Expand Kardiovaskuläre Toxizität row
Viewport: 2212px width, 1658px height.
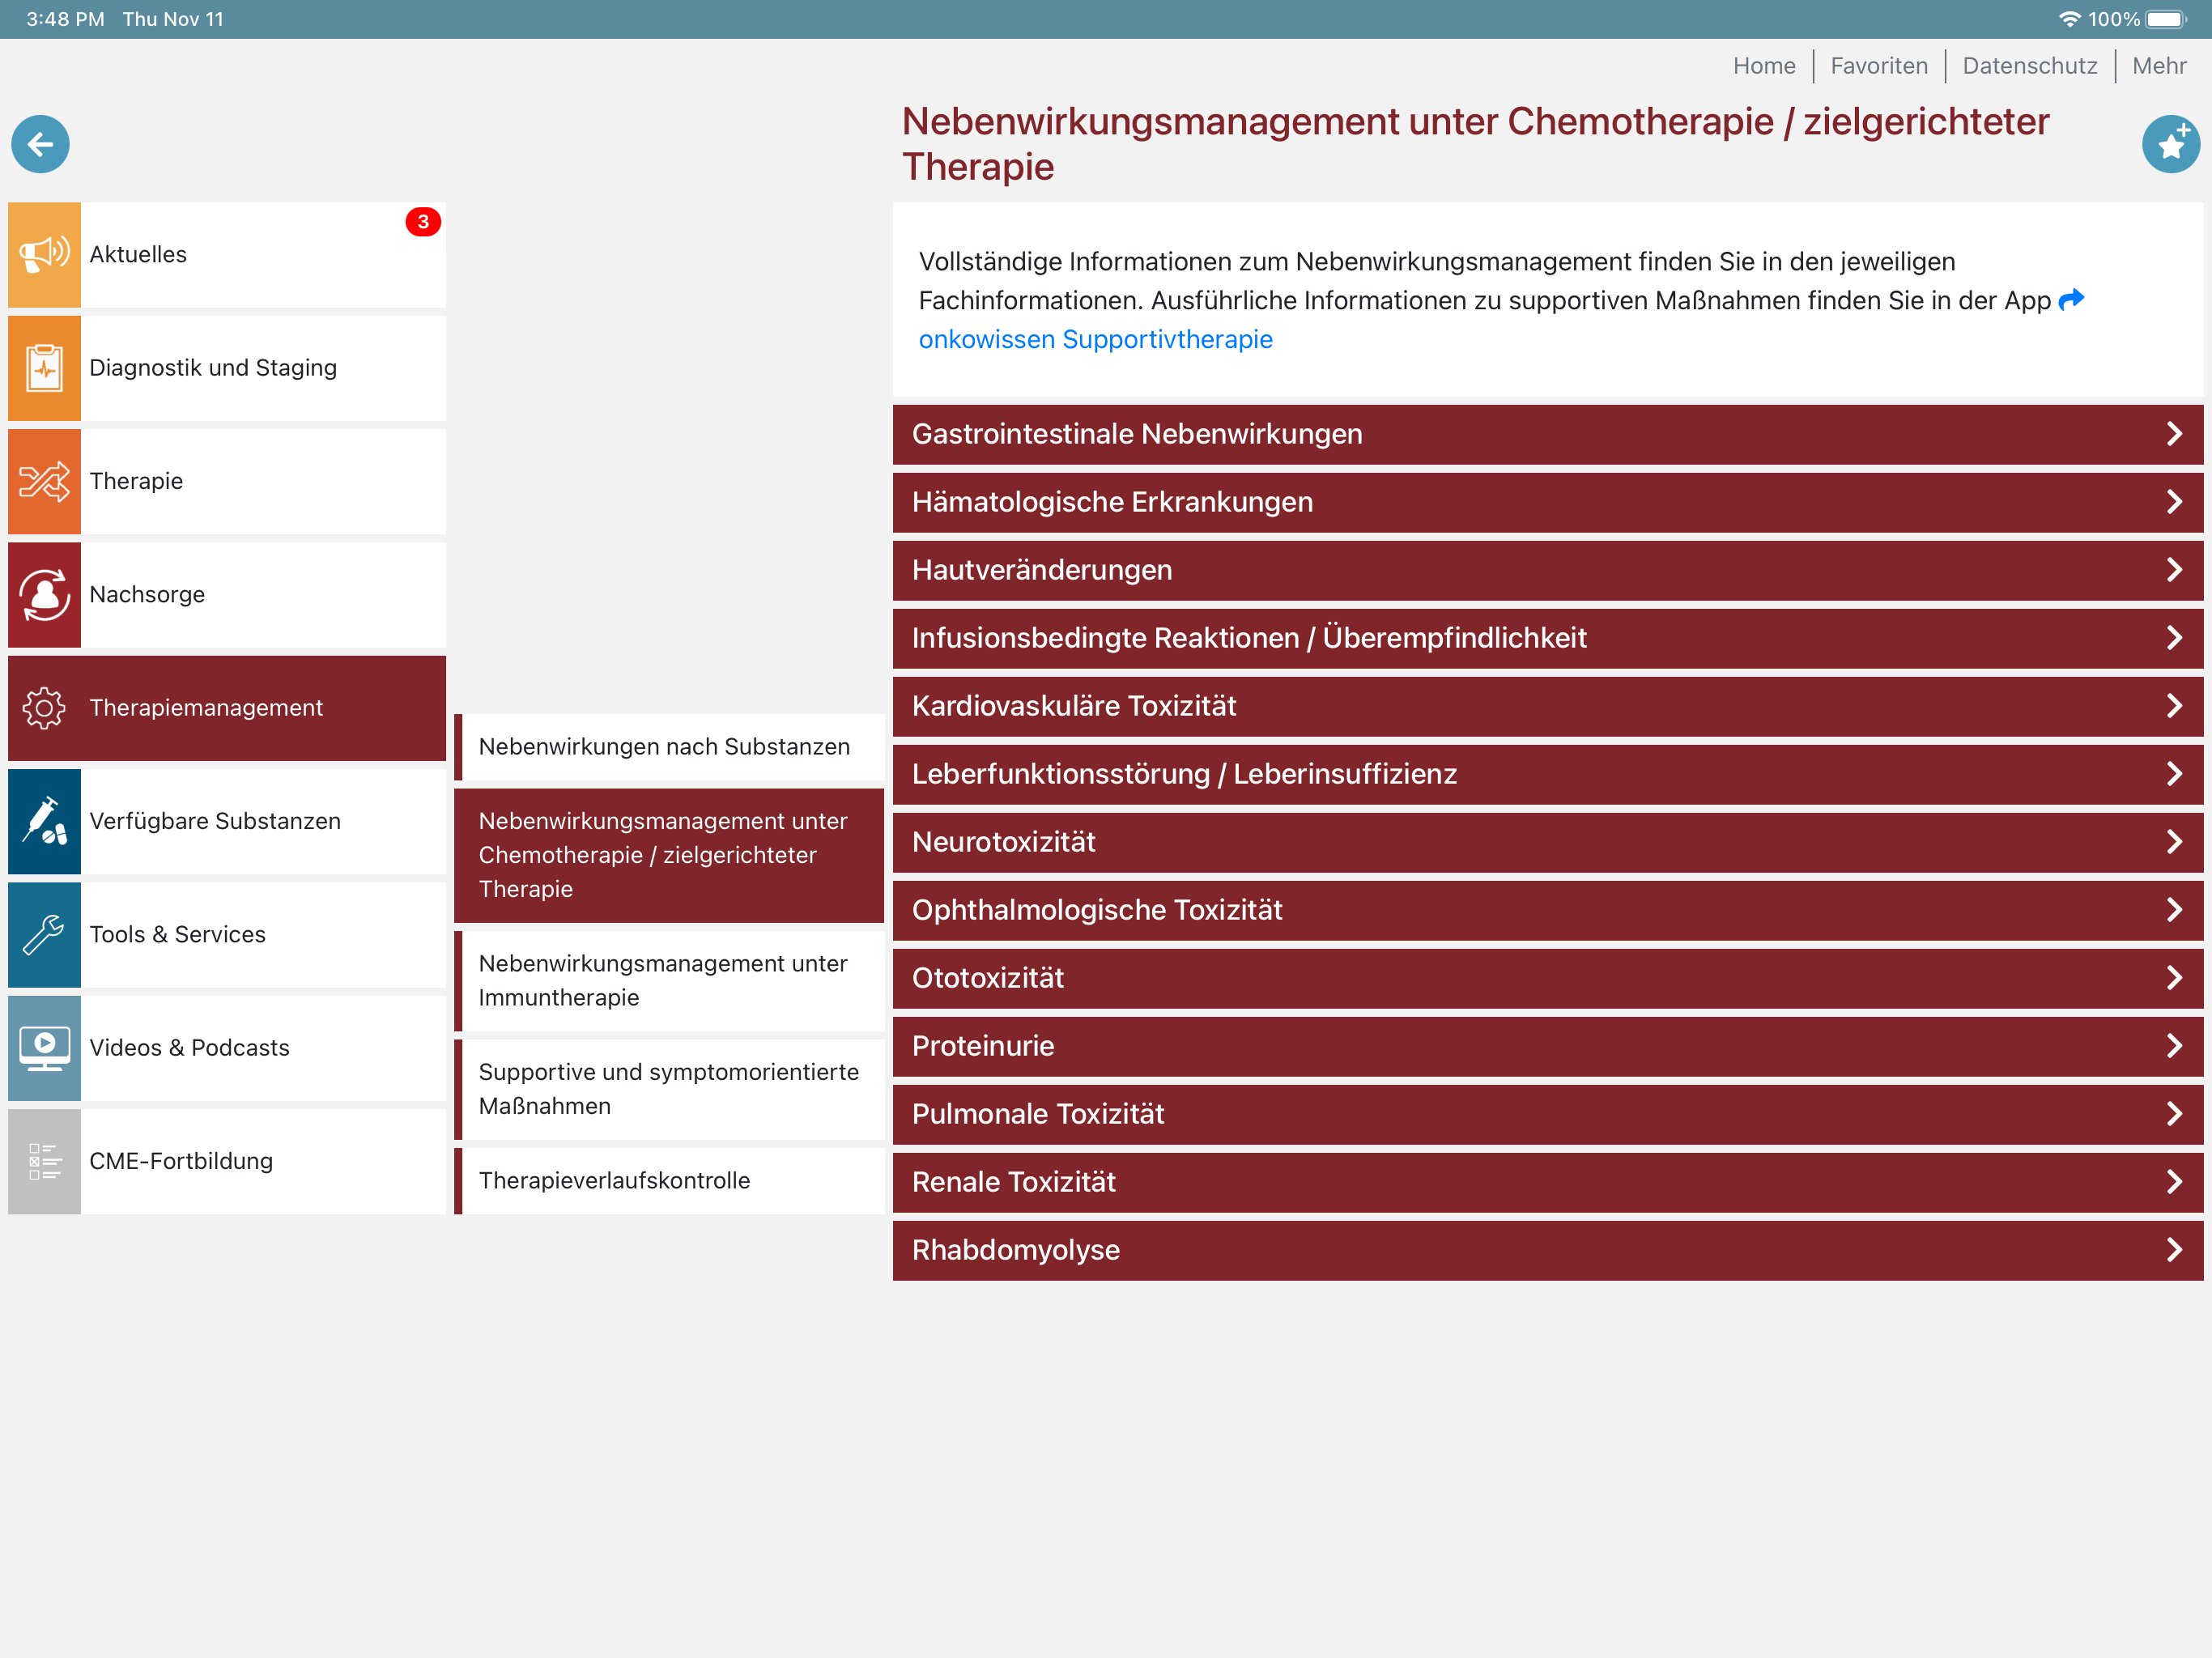[1547, 706]
